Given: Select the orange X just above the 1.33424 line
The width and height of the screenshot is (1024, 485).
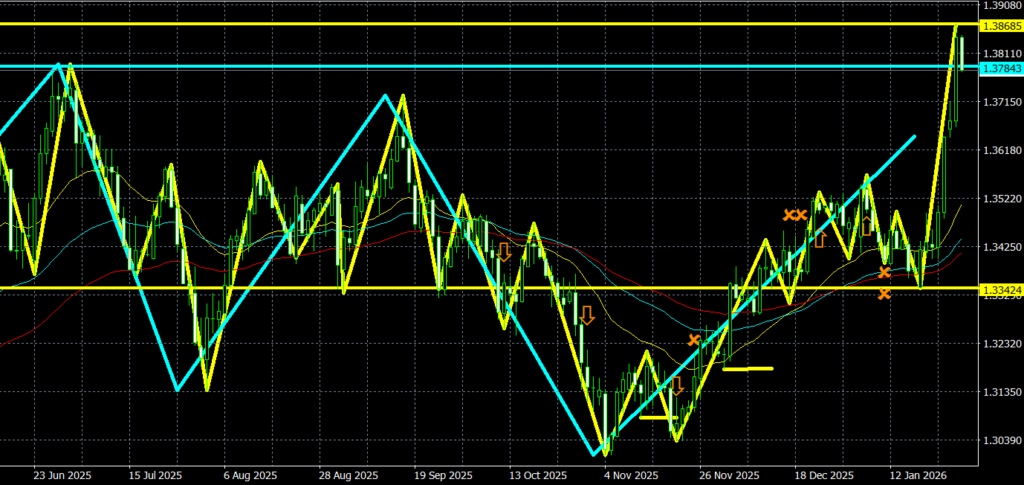Looking at the screenshot, I should [884, 273].
